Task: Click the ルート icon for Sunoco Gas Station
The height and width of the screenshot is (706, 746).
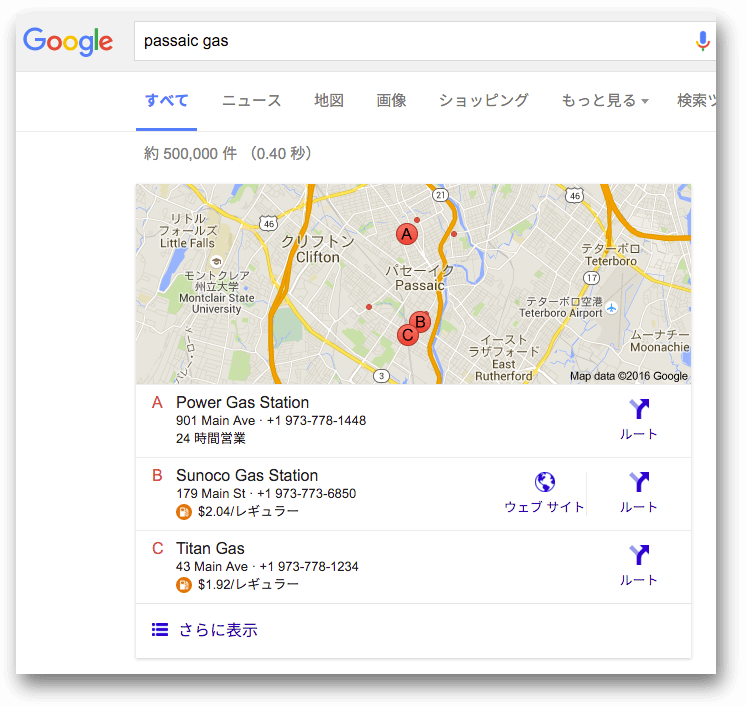Action: coord(638,482)
